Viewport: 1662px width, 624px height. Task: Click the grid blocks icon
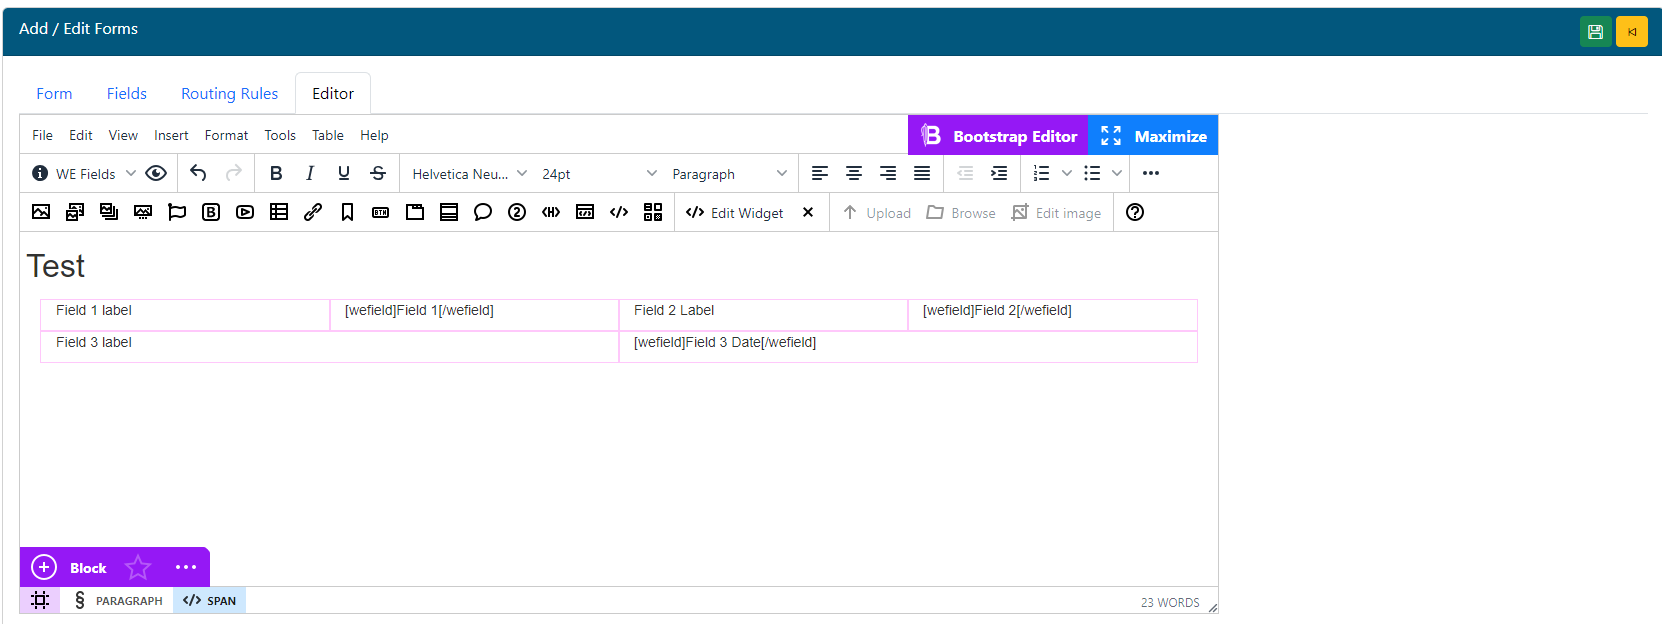coord(653,212)
